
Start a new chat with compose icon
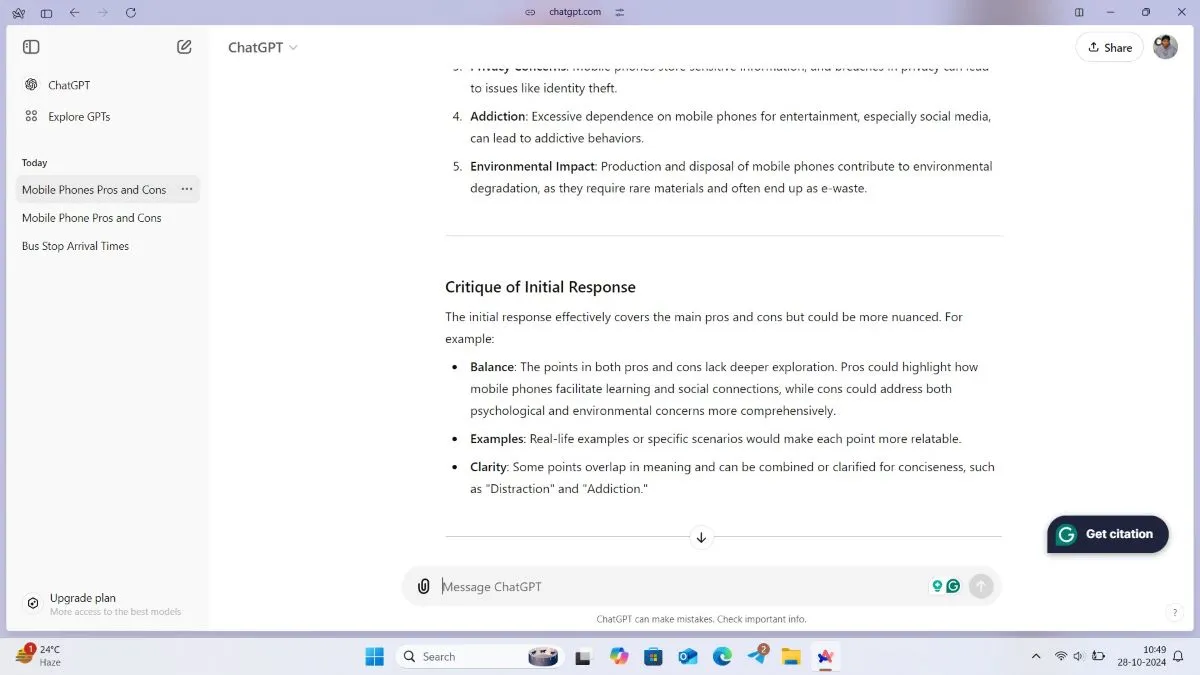pyautogui.click(x=184, y=47)
